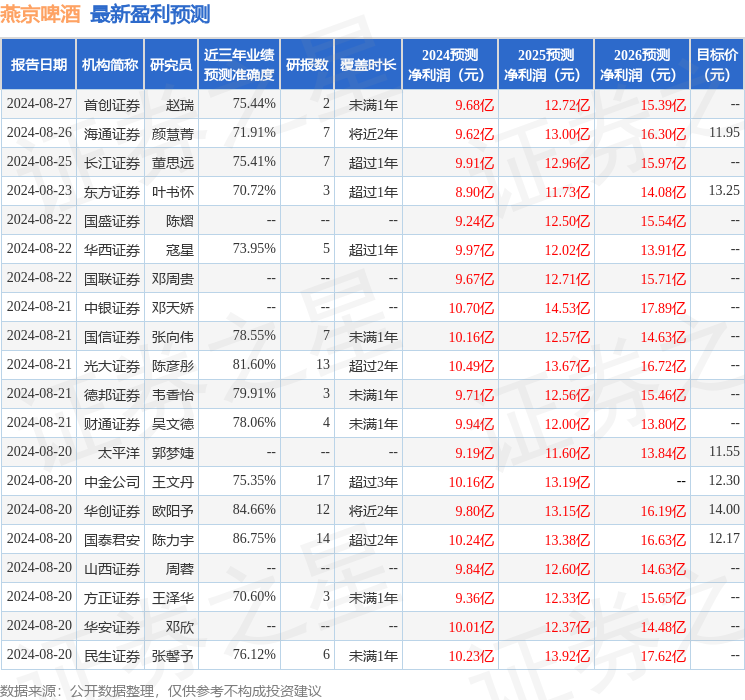Select the 国联证券 institution cell
745x700 pixels.
coord(112,279)
